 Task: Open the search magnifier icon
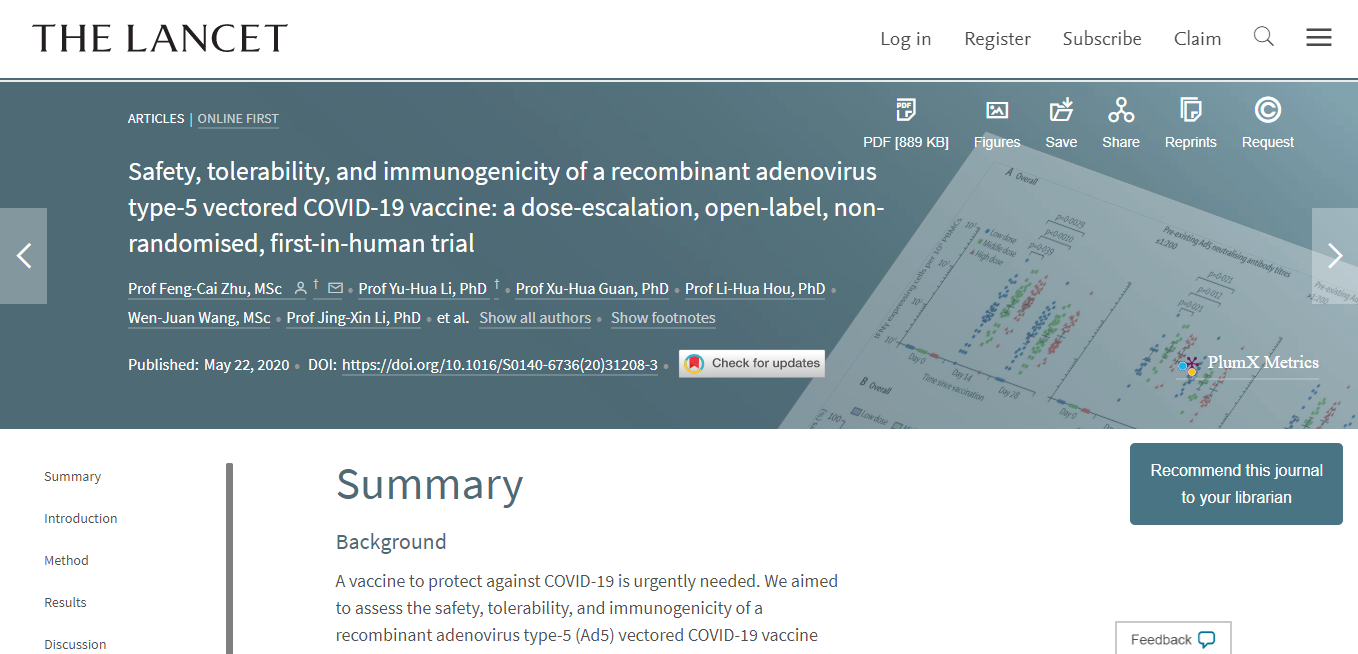click(1264, 37)
